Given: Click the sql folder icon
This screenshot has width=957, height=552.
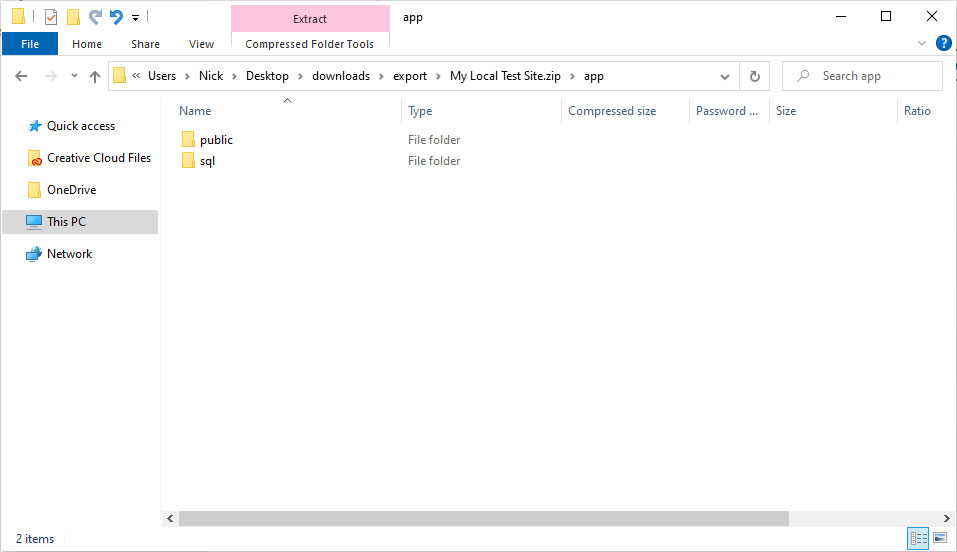Looking at the screenshot, I should point(188,161).
